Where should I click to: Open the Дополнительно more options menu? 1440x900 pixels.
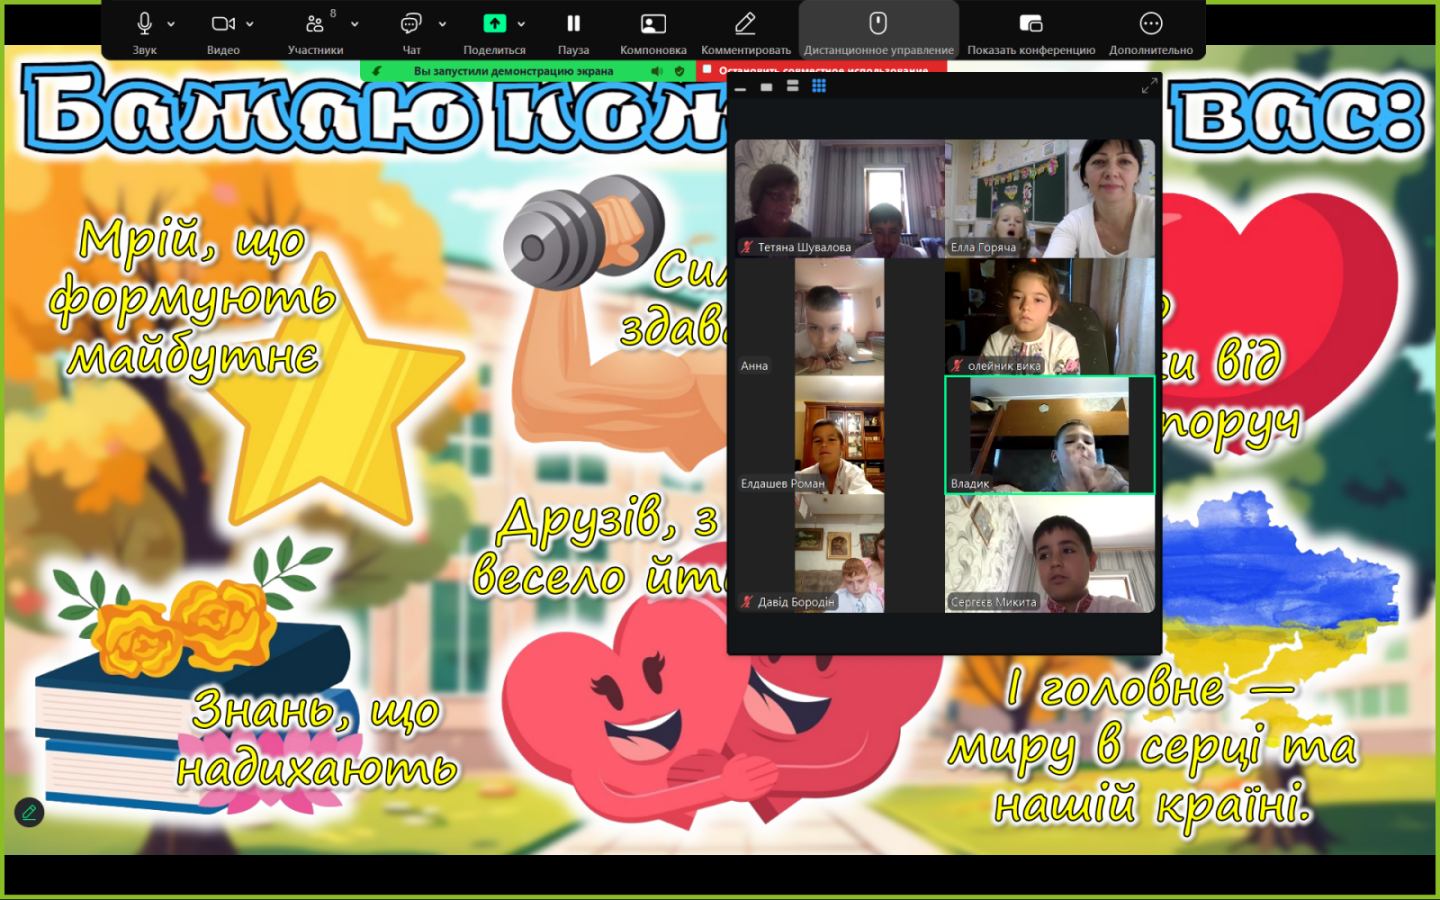1150,24
